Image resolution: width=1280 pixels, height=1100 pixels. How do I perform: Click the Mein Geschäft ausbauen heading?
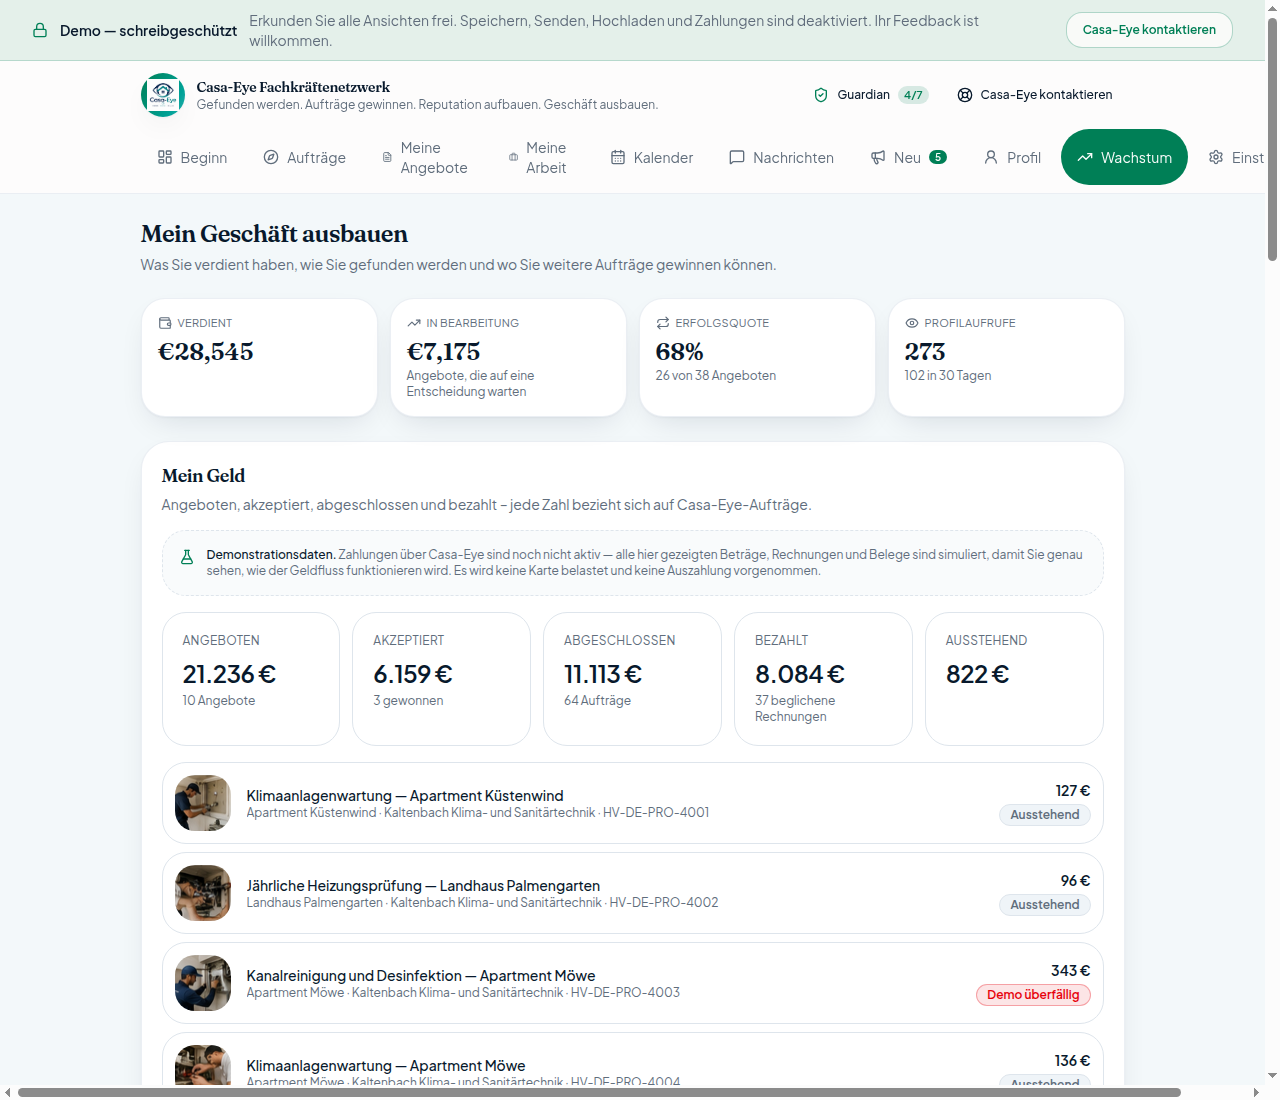coord(274,234)
